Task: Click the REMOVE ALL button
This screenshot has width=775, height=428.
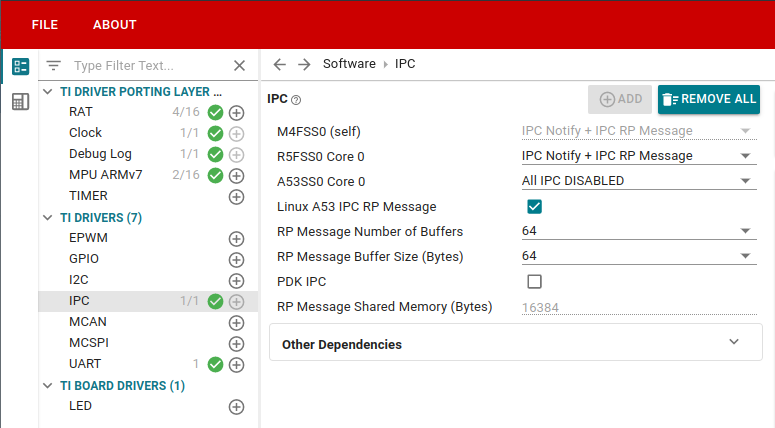Action: point(709,99)
